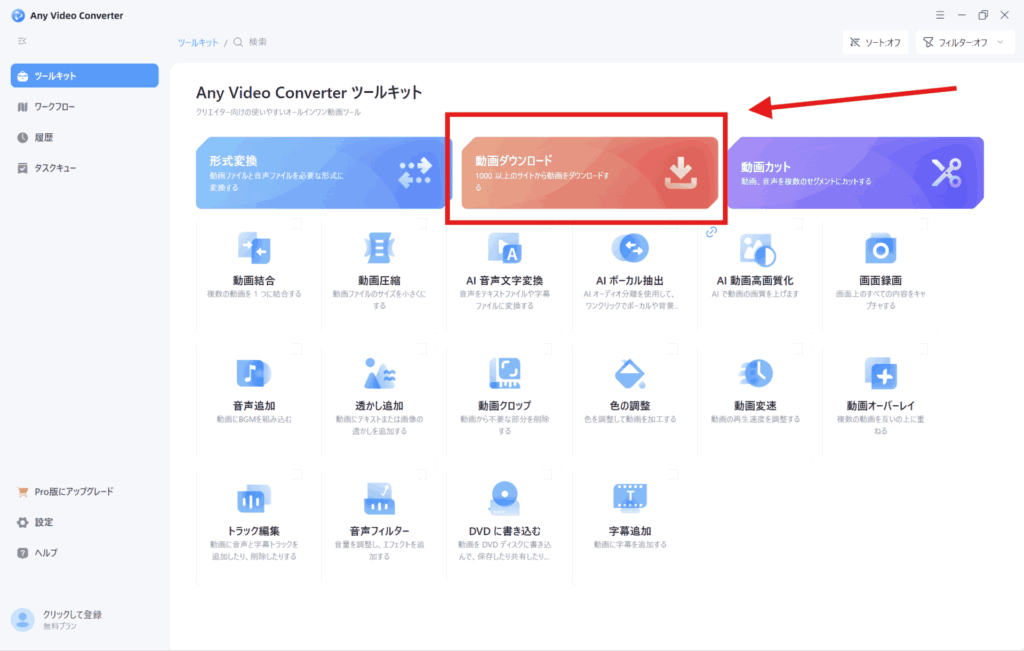Open the 字幕追加 tool icon
The height and width of the screenshot is (651, 1024).
(x=630, y=498)
